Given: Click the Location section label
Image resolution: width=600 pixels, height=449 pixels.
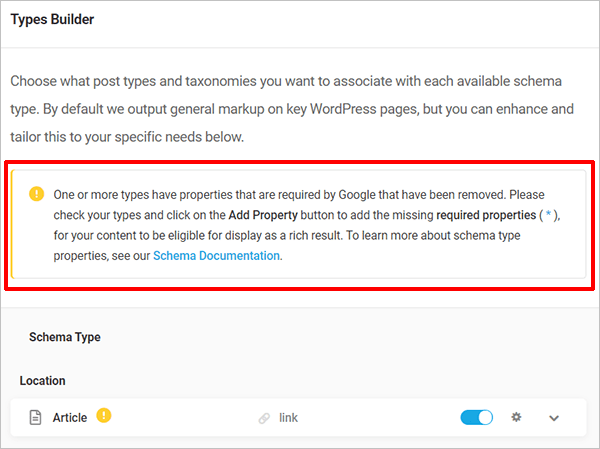Looking at the screenshot, I should pyautogui.click(x=42, y=381).
